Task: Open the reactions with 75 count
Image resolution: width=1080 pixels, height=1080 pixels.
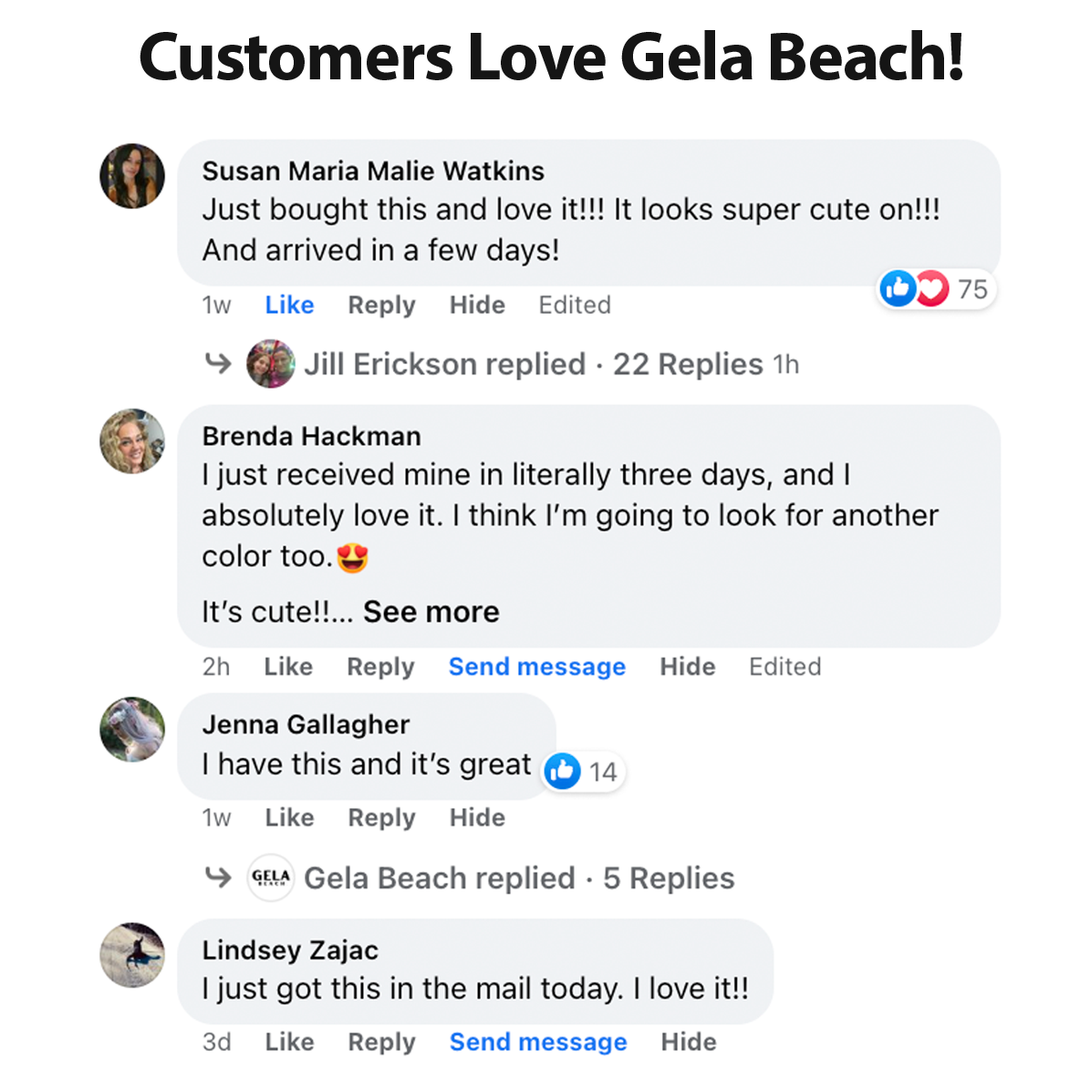Action: click(x=934, y=290)
